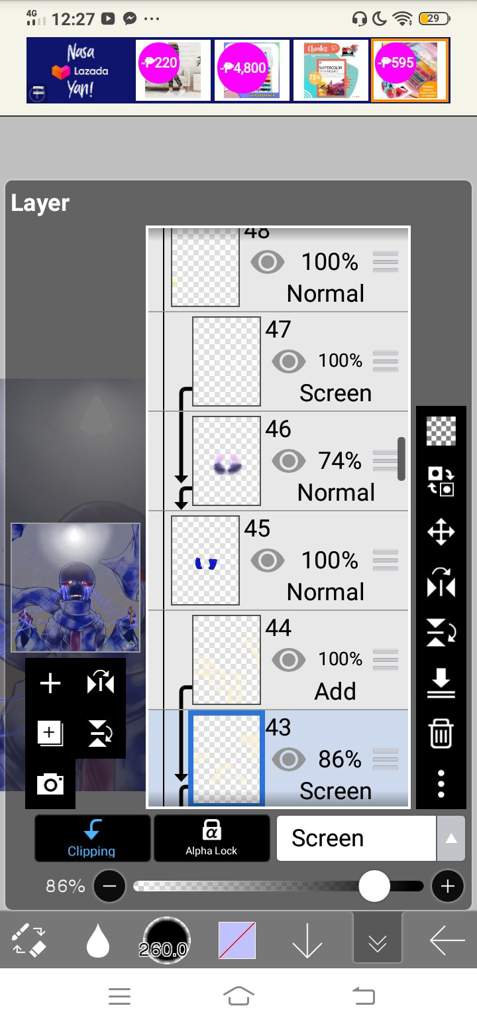The image size is (477, 1024).
Task: Select the move/transform layer arrows icon
Action: click(441, 532)
